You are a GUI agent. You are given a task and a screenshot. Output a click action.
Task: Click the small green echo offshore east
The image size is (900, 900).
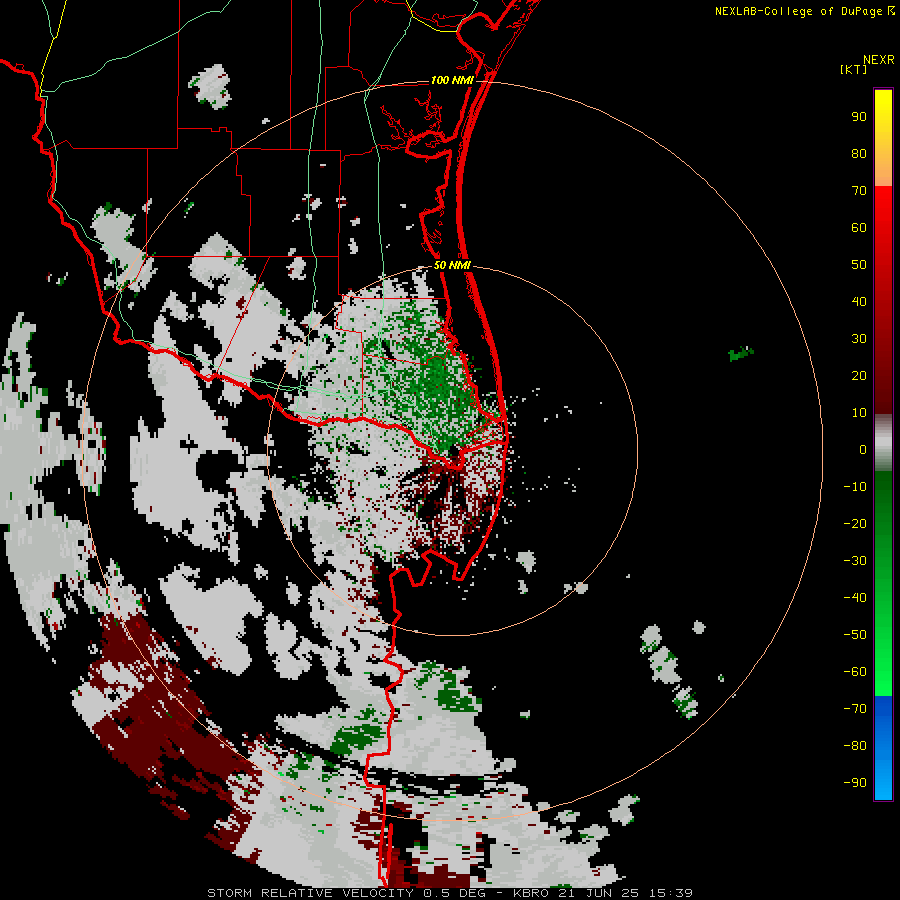(x=740, y=354)
